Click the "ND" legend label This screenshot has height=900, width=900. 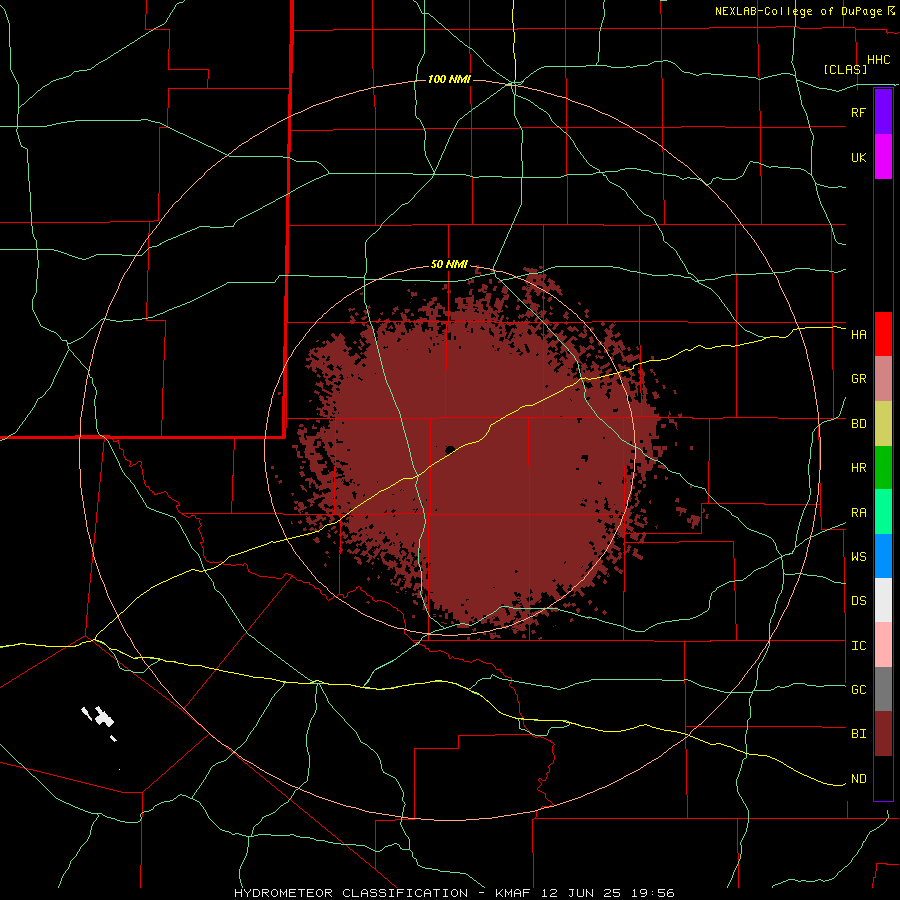(858, 779)
